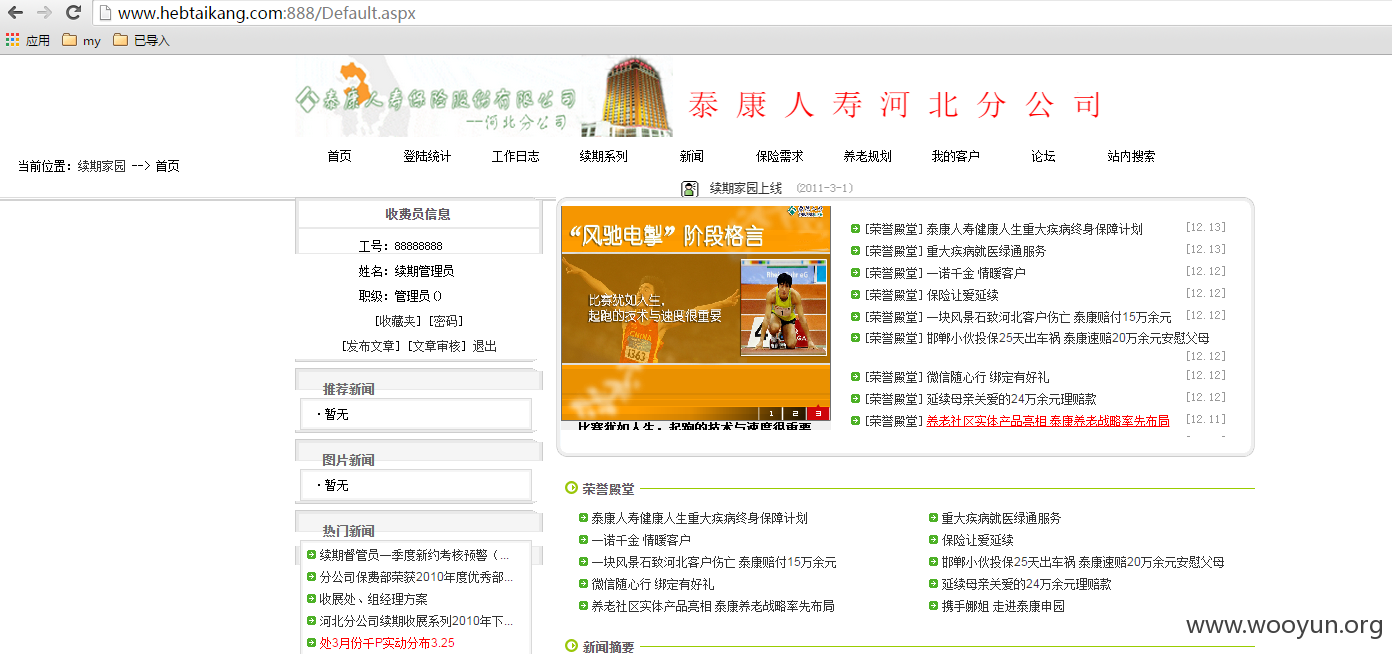Click green bullet icon beside 携手娜姐 走进泰康申园
The height and width of the screenshot is (654, 1392).
click(933, 606)
